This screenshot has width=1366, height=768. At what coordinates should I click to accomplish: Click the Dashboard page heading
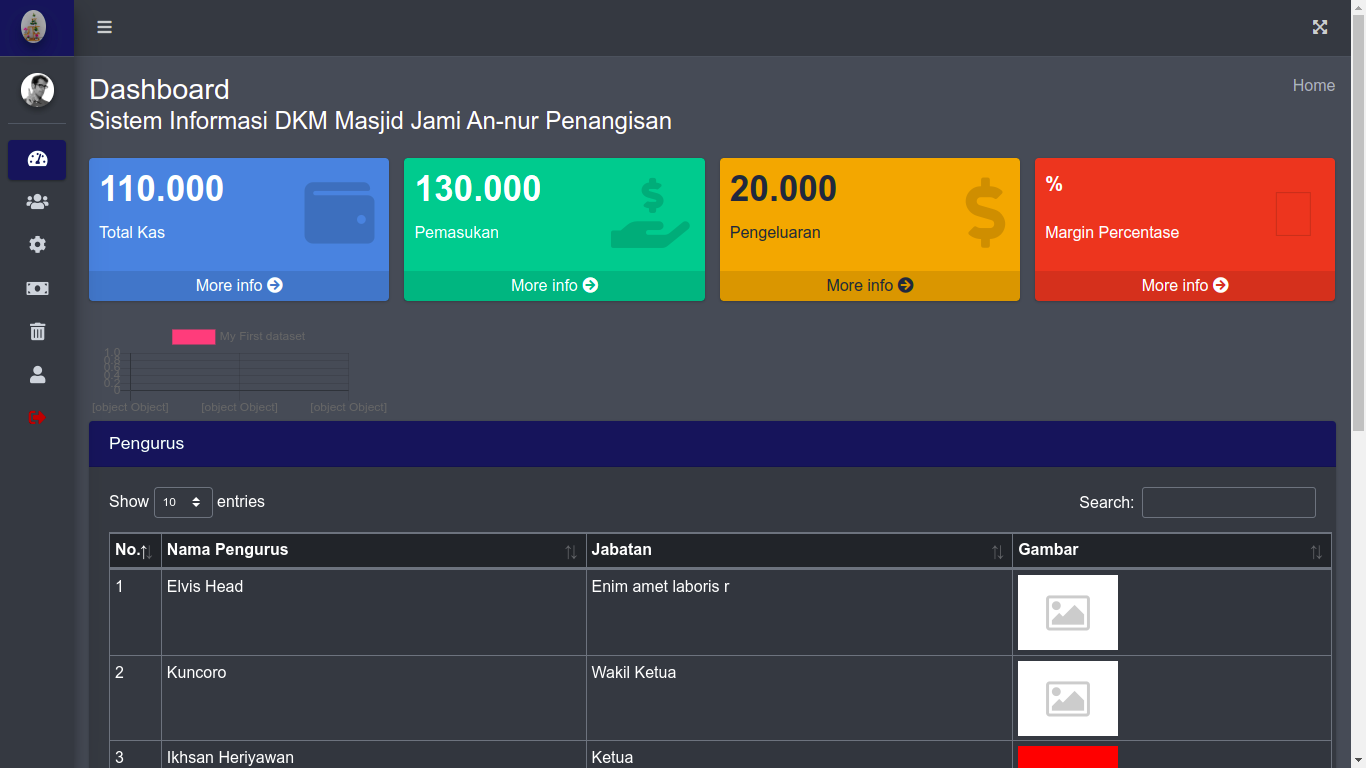[x=160, y=89]
